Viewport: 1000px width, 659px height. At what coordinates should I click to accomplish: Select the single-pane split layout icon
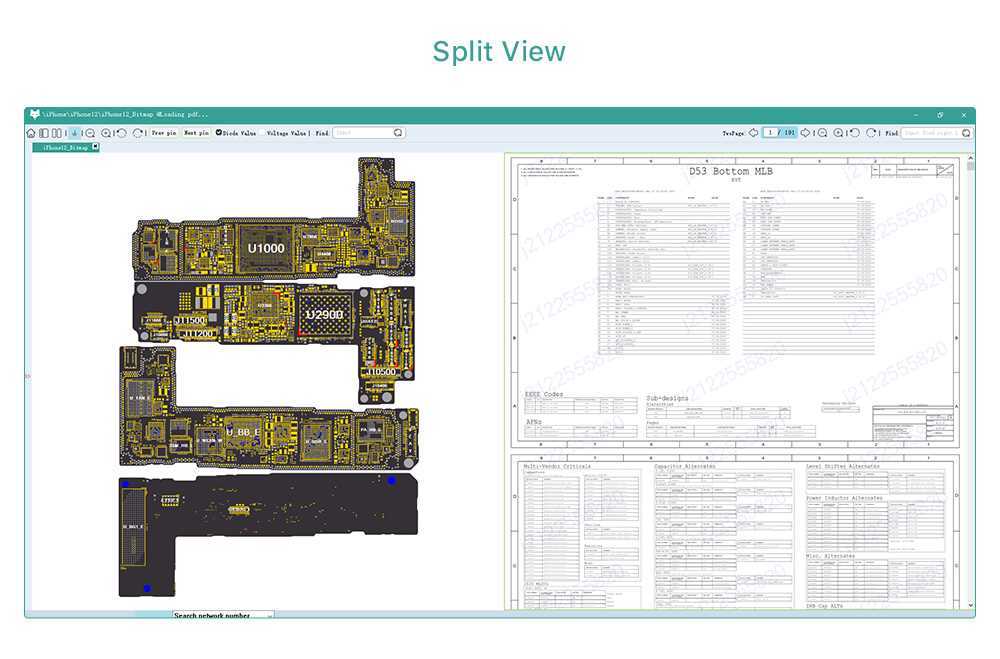[x=44, y=133]
